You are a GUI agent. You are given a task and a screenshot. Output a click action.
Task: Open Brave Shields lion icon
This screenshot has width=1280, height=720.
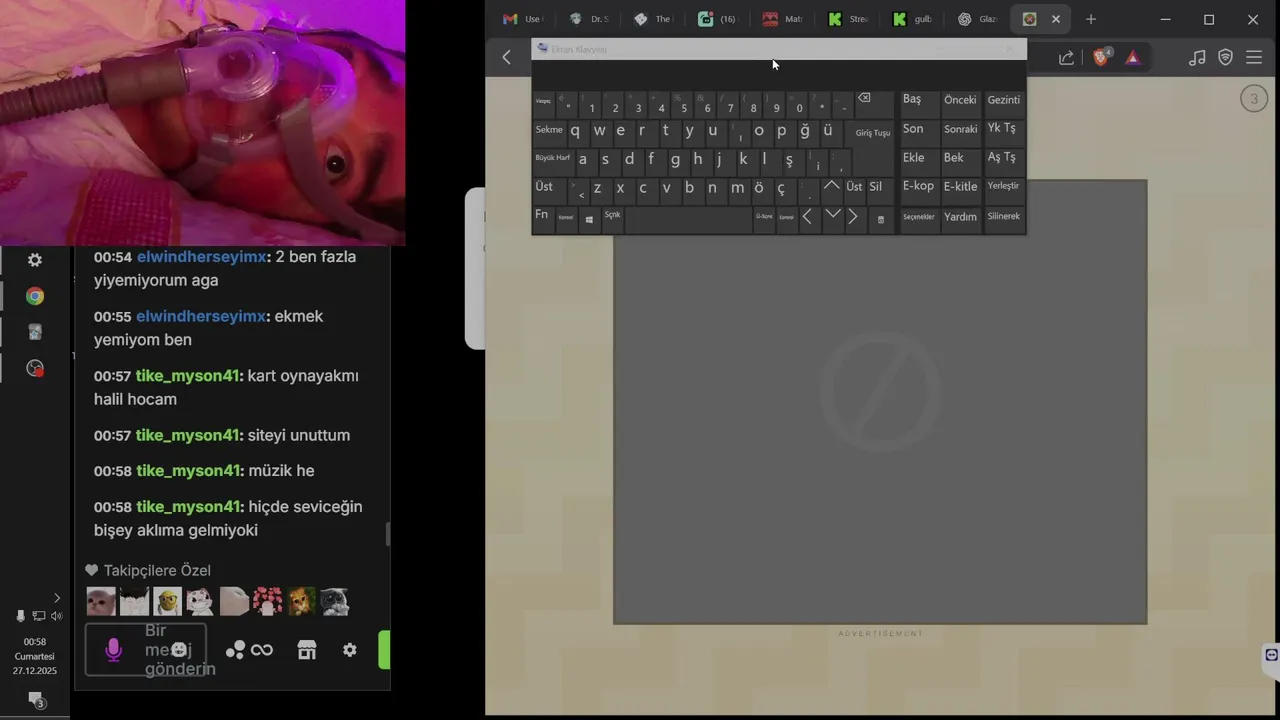click(x=1101, y=57)
